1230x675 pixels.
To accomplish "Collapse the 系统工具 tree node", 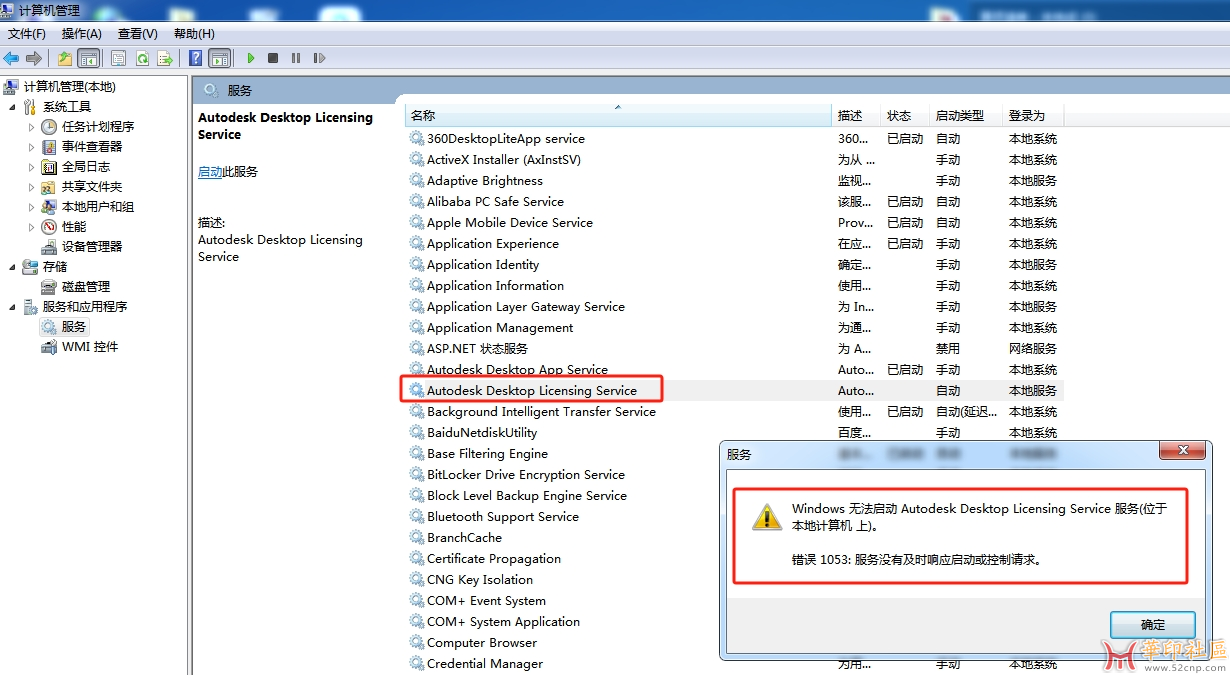I will pyautogui.click(x=12, y=107).
